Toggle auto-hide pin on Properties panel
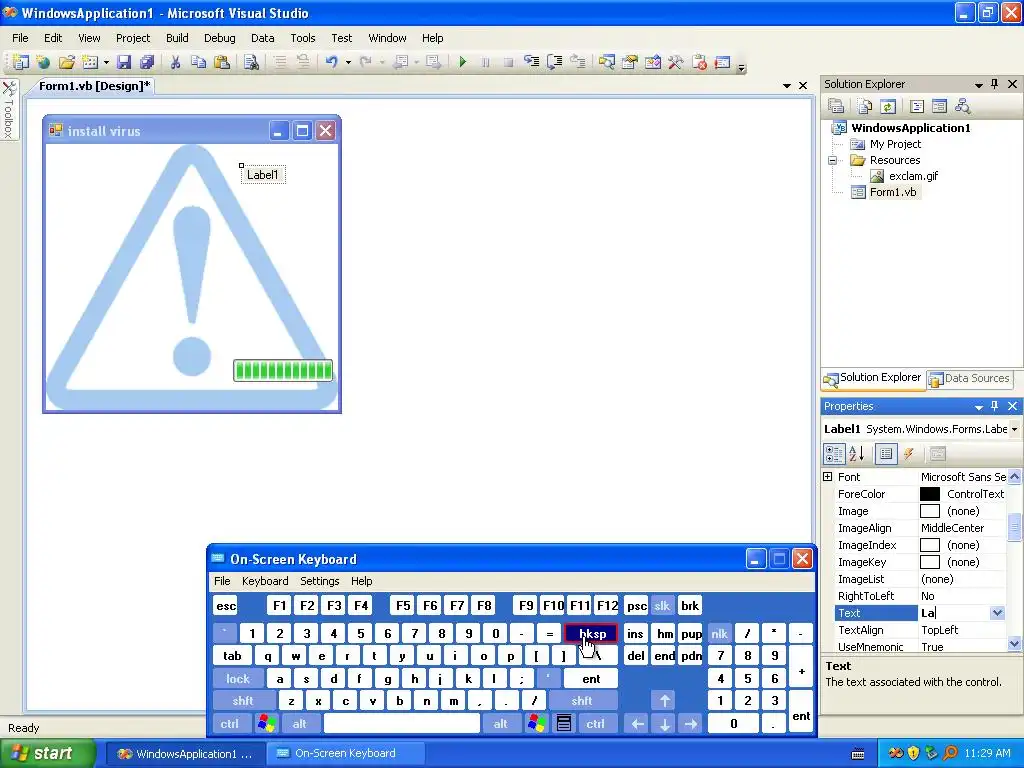 tap(994, 406)
